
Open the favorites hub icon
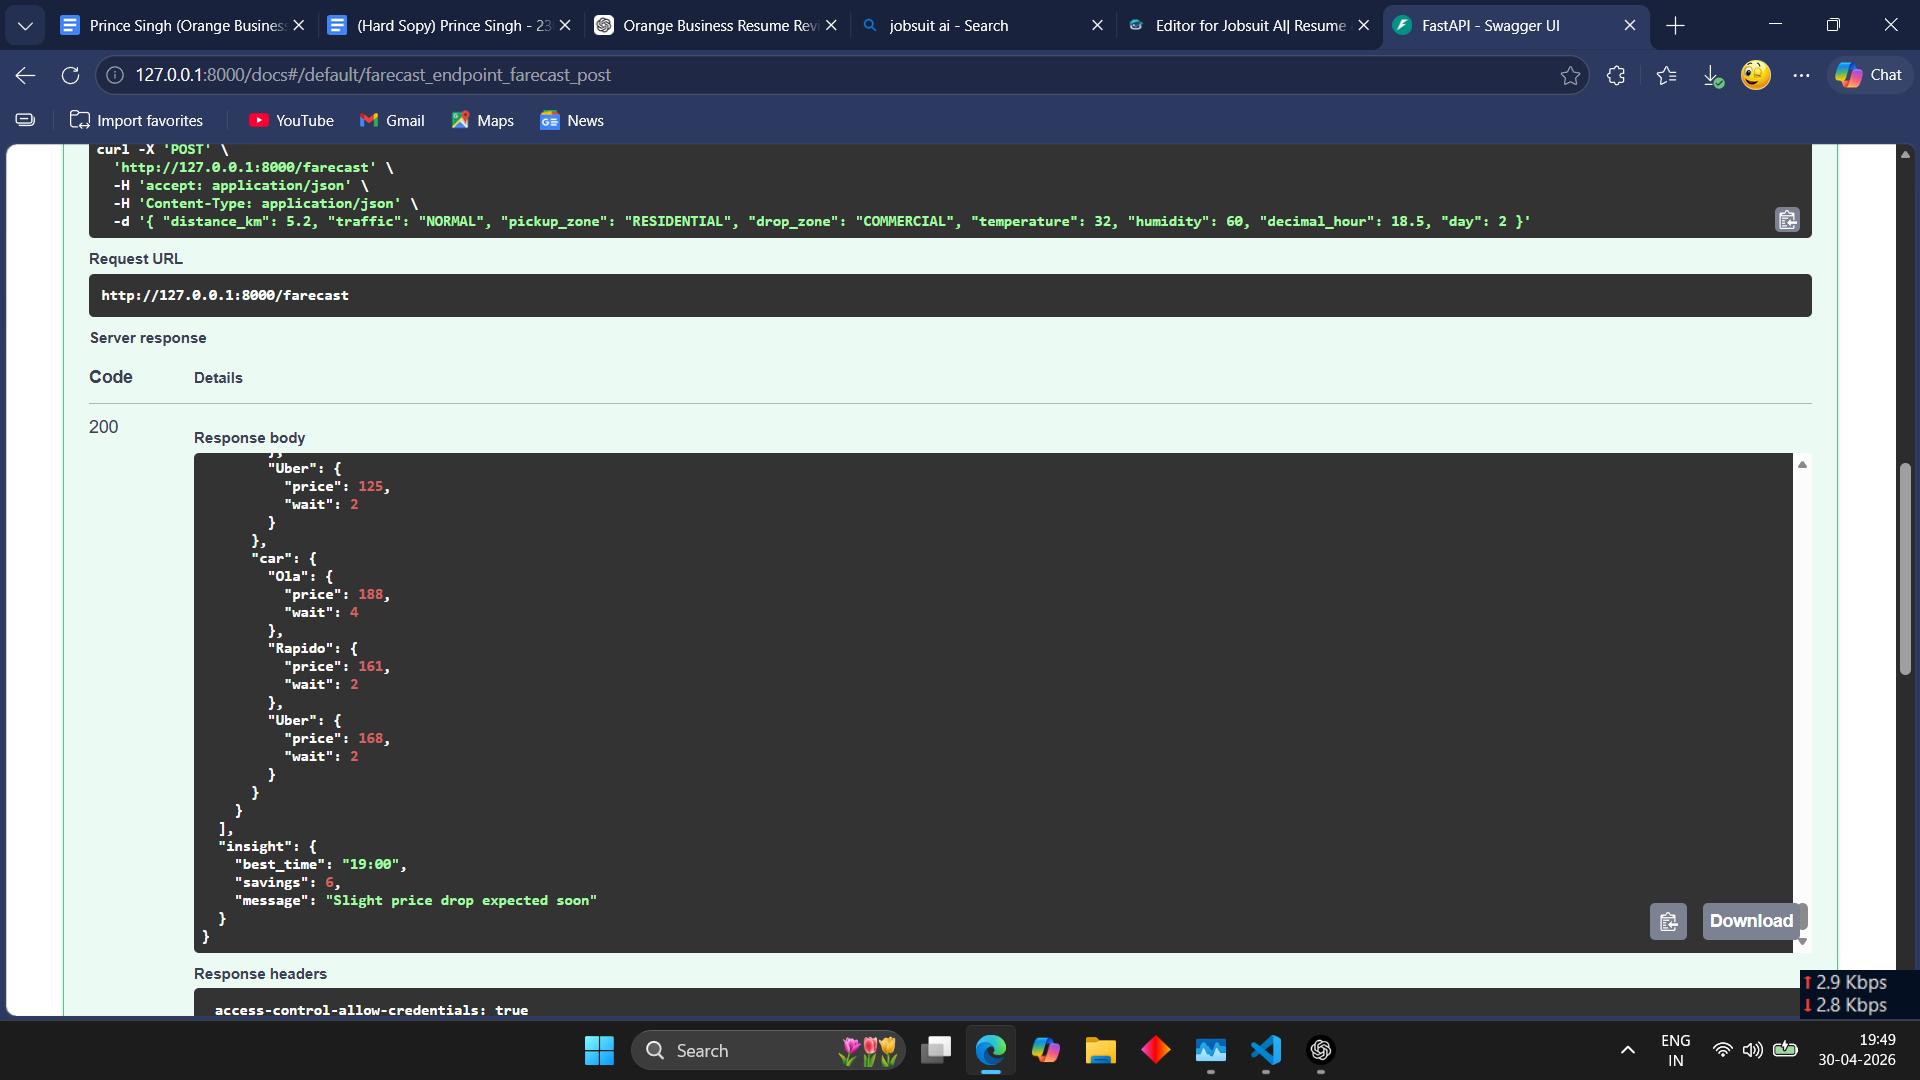(x=1666, y=75)
